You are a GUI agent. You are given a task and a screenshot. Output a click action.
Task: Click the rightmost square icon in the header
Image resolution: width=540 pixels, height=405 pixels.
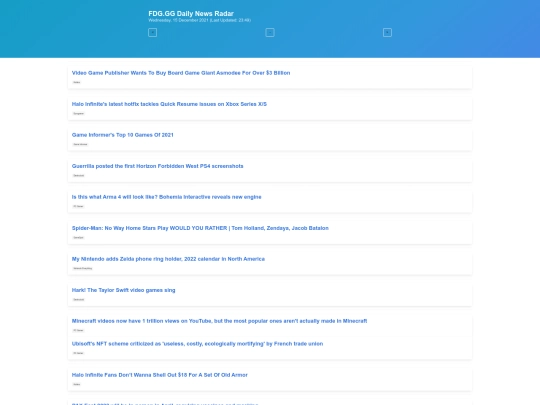point(387,33)
